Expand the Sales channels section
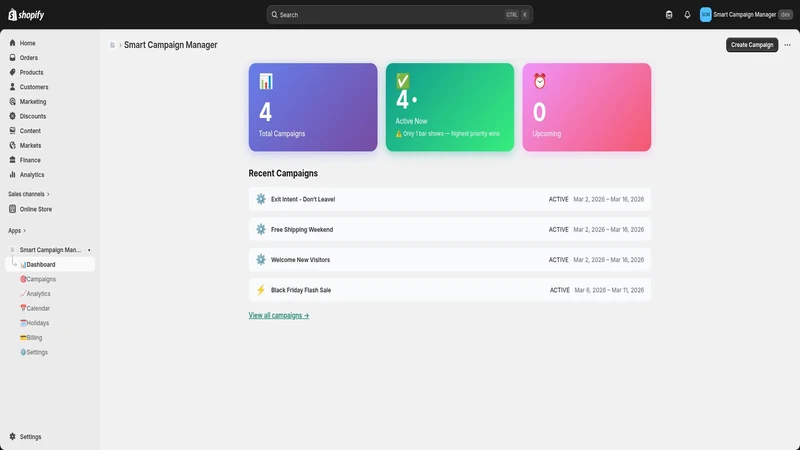800x450 pixels. [29, 194]
